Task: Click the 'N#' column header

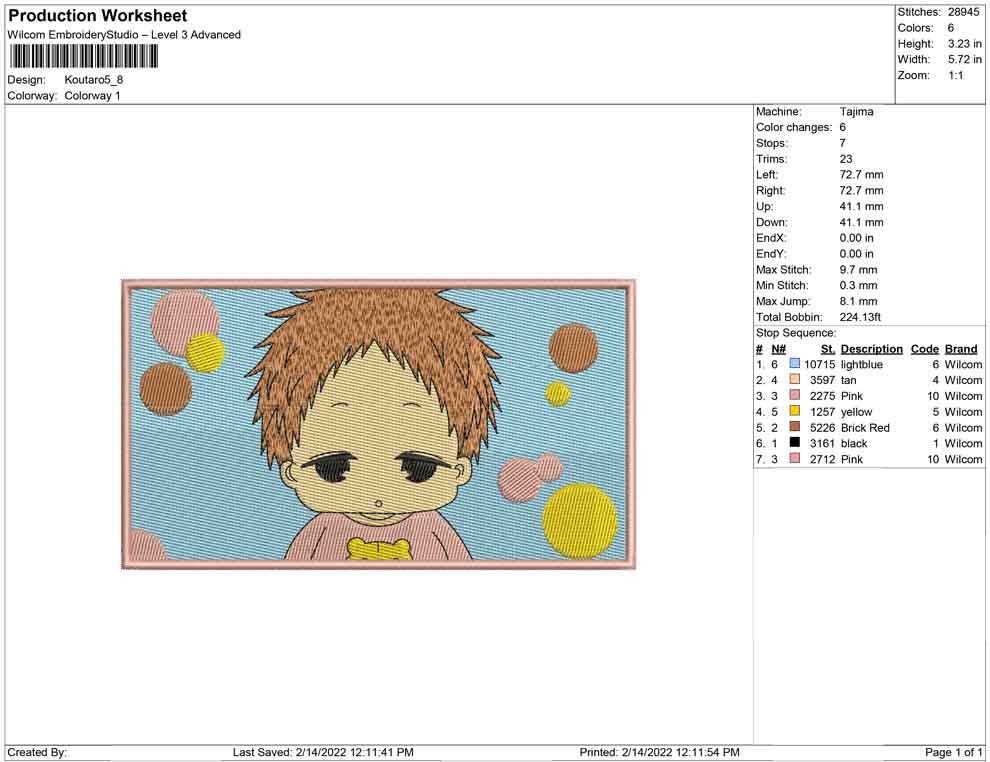Action: (x=778, y=349)
